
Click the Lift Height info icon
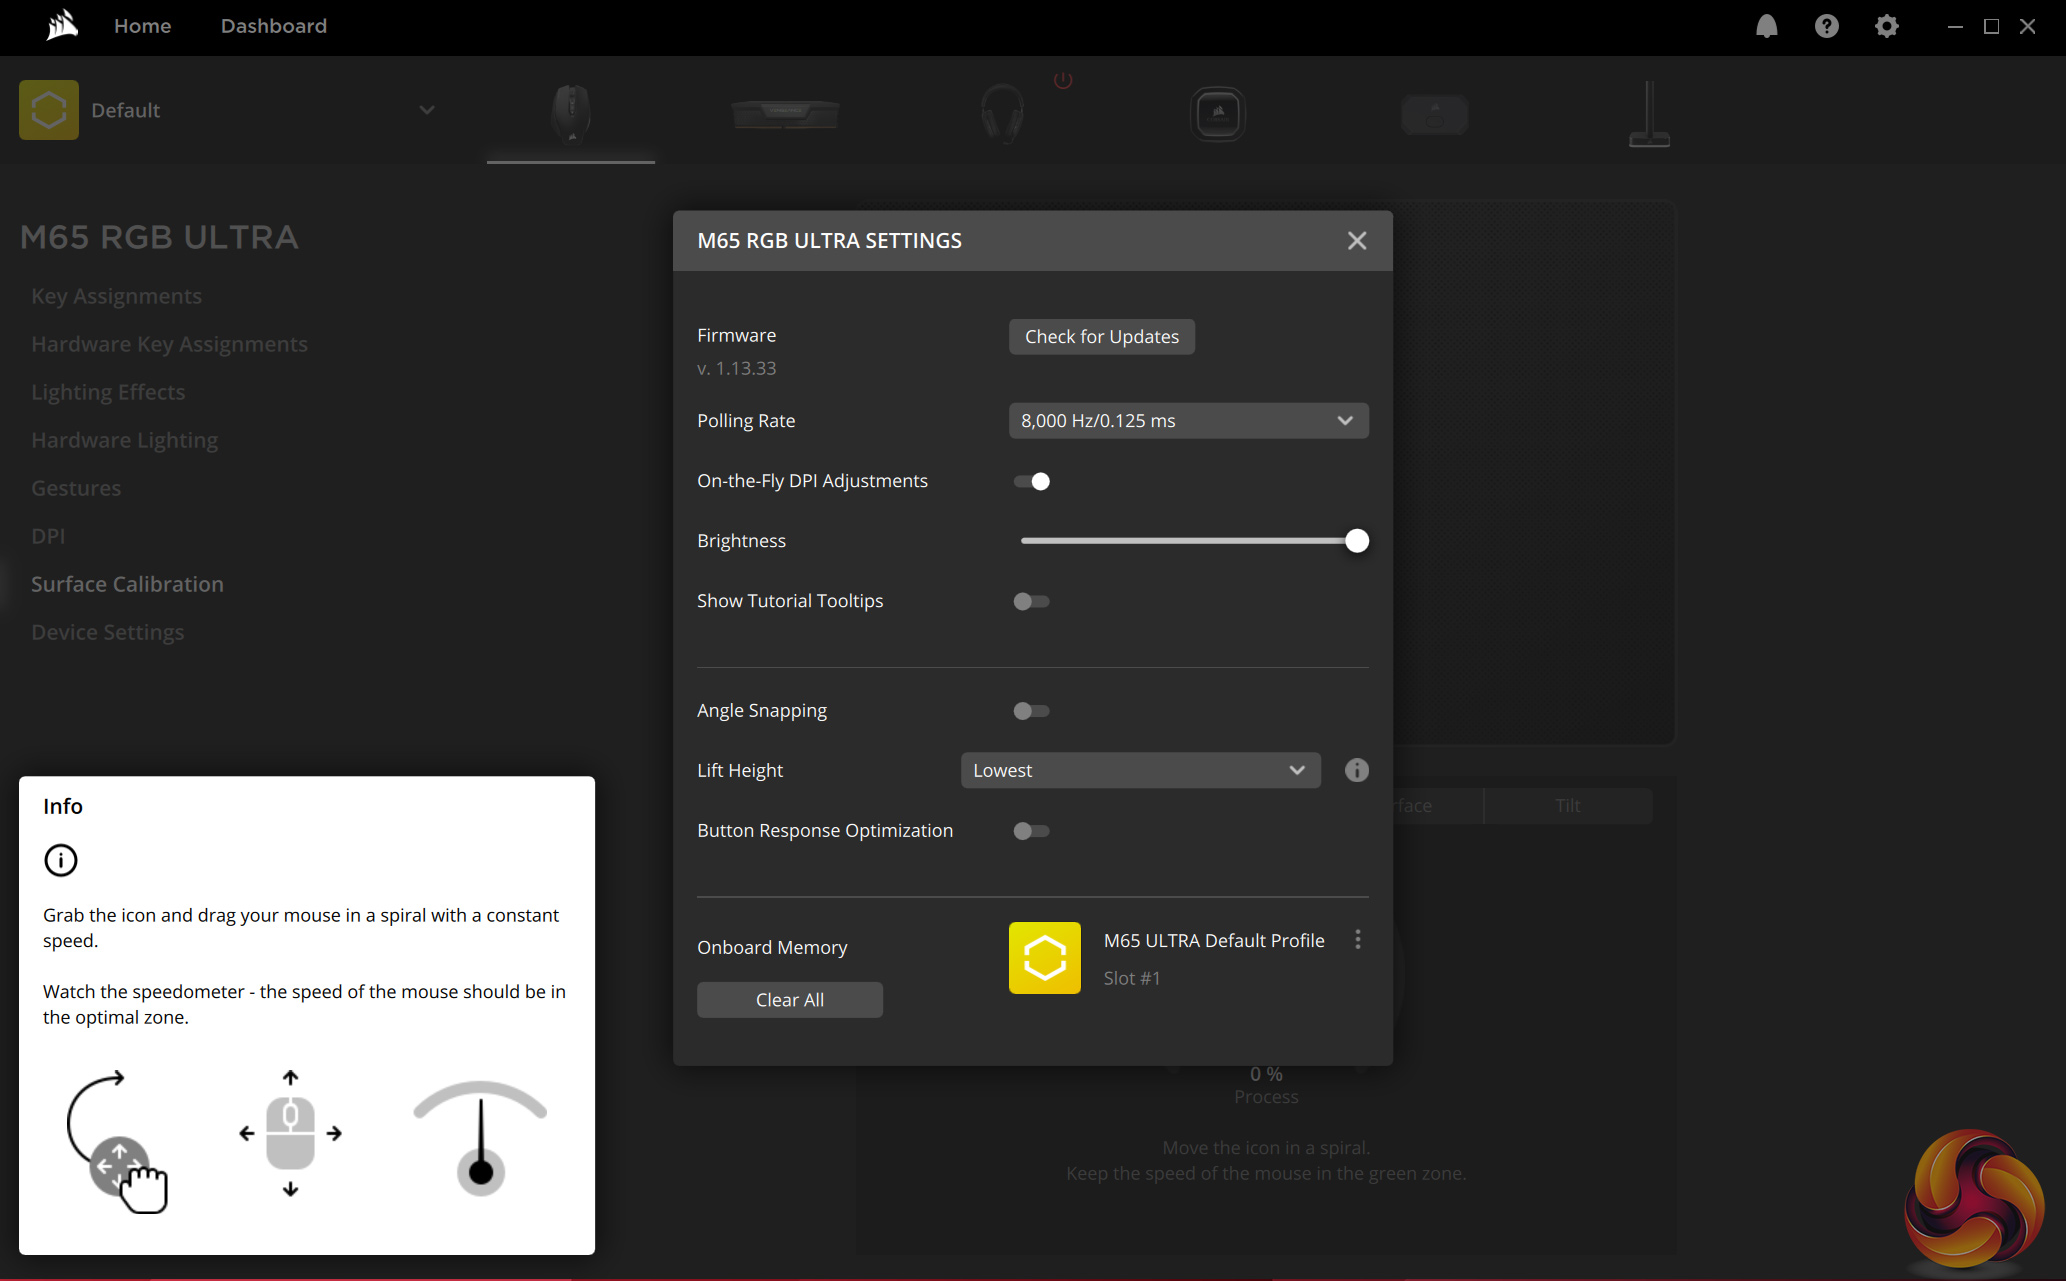1356,770
